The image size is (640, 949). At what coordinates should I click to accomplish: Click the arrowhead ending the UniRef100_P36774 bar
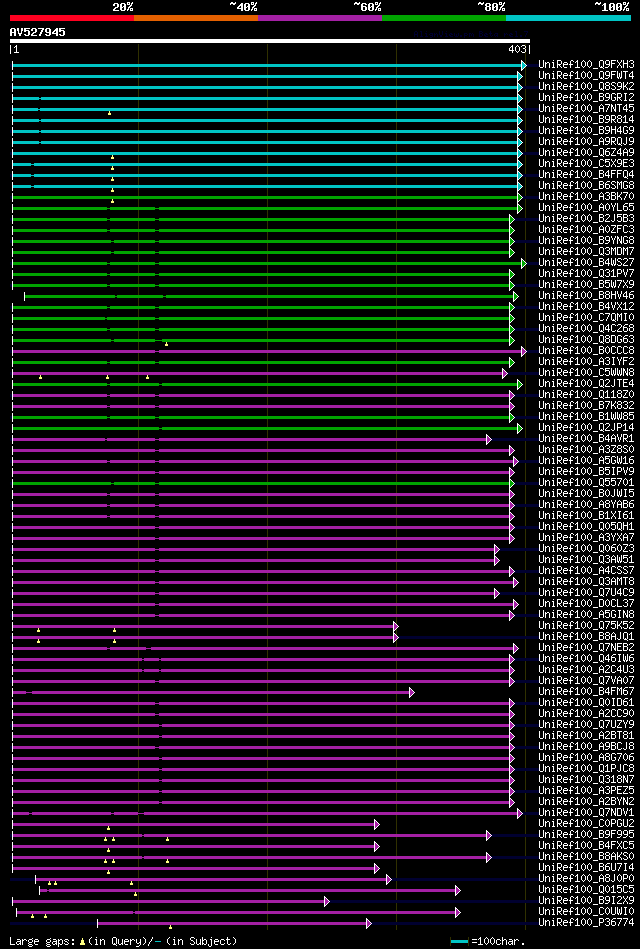(369, 923)
